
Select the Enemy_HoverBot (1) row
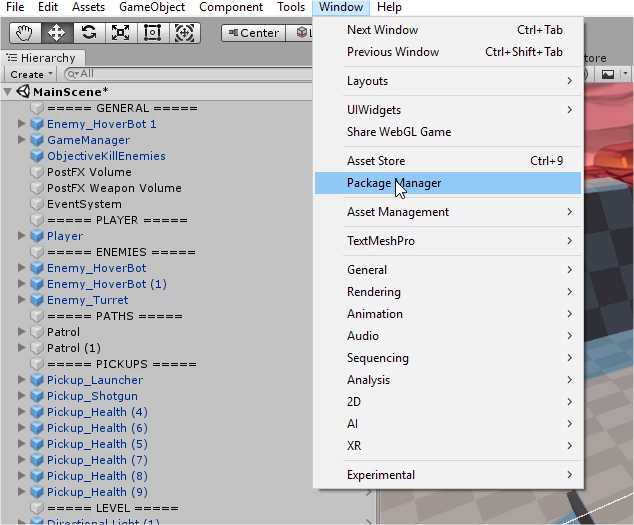click(x=157, y=284)
